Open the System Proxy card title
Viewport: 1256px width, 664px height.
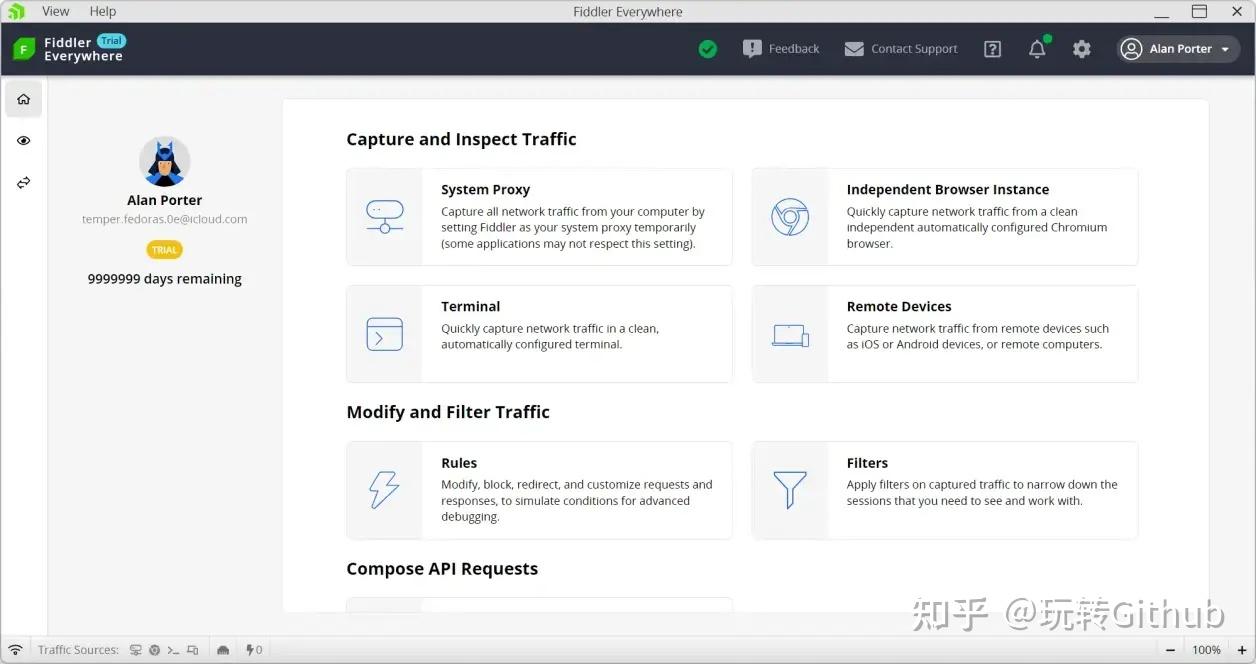(485, 190)
